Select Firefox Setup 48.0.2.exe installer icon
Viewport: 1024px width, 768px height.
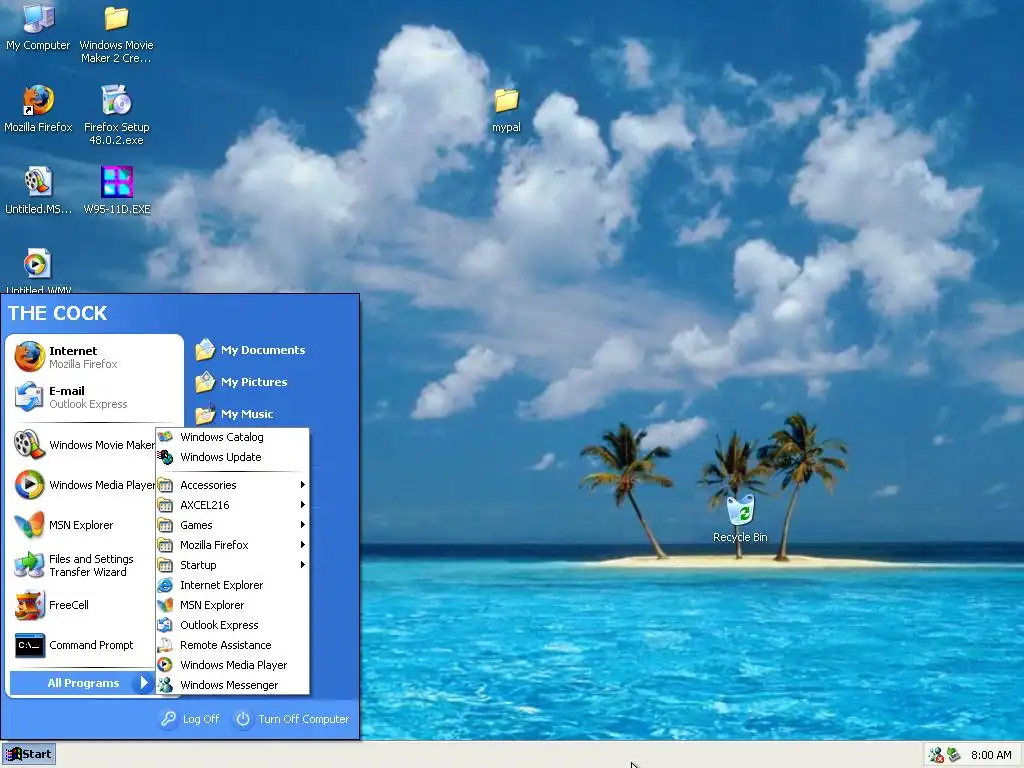[116, 115]
